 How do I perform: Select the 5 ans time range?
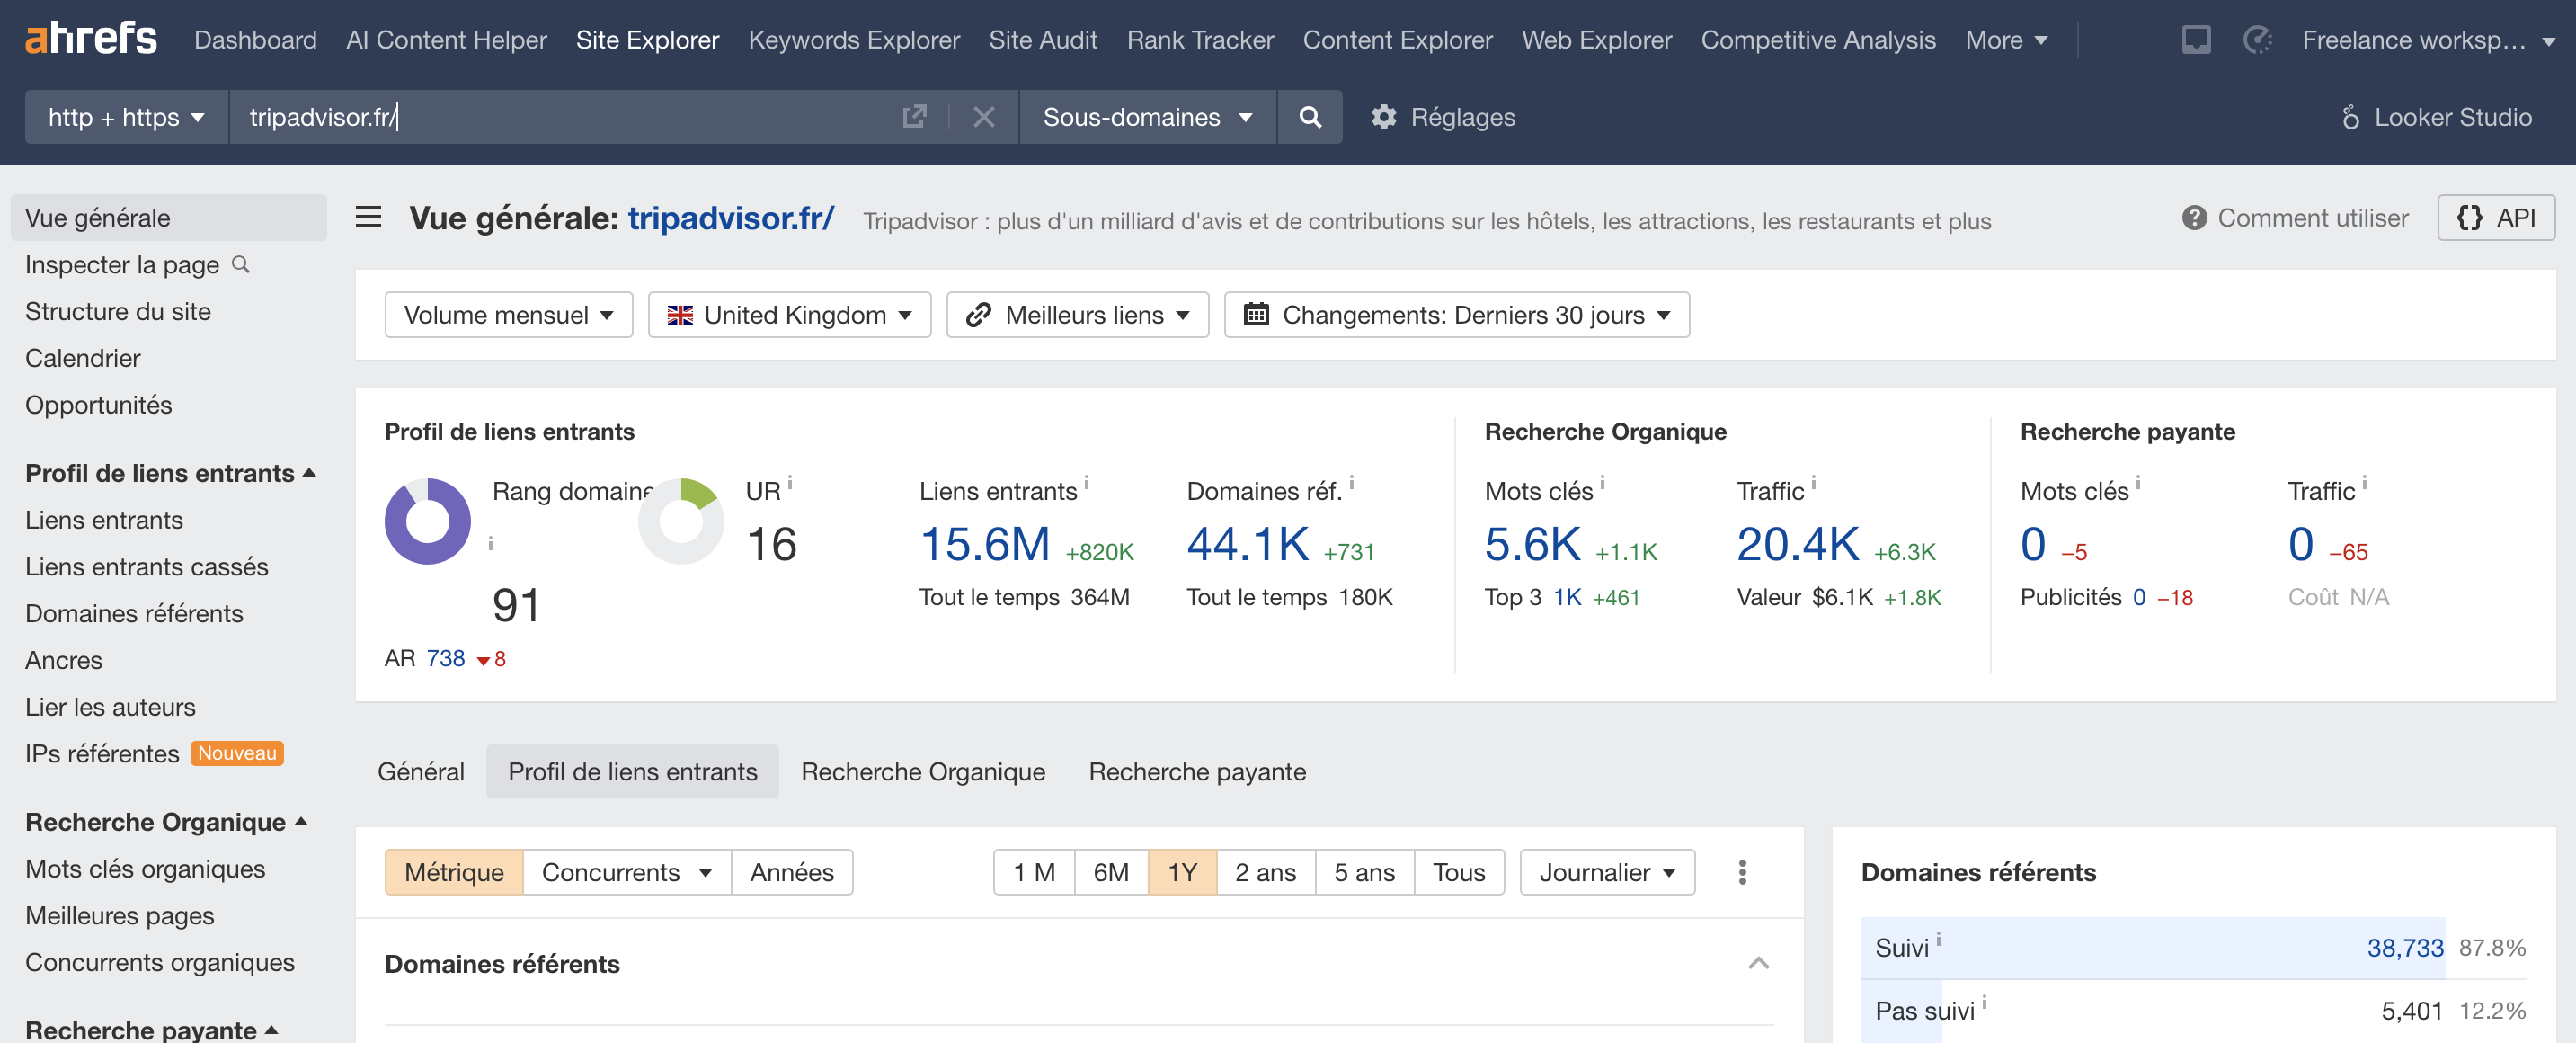1364,872
